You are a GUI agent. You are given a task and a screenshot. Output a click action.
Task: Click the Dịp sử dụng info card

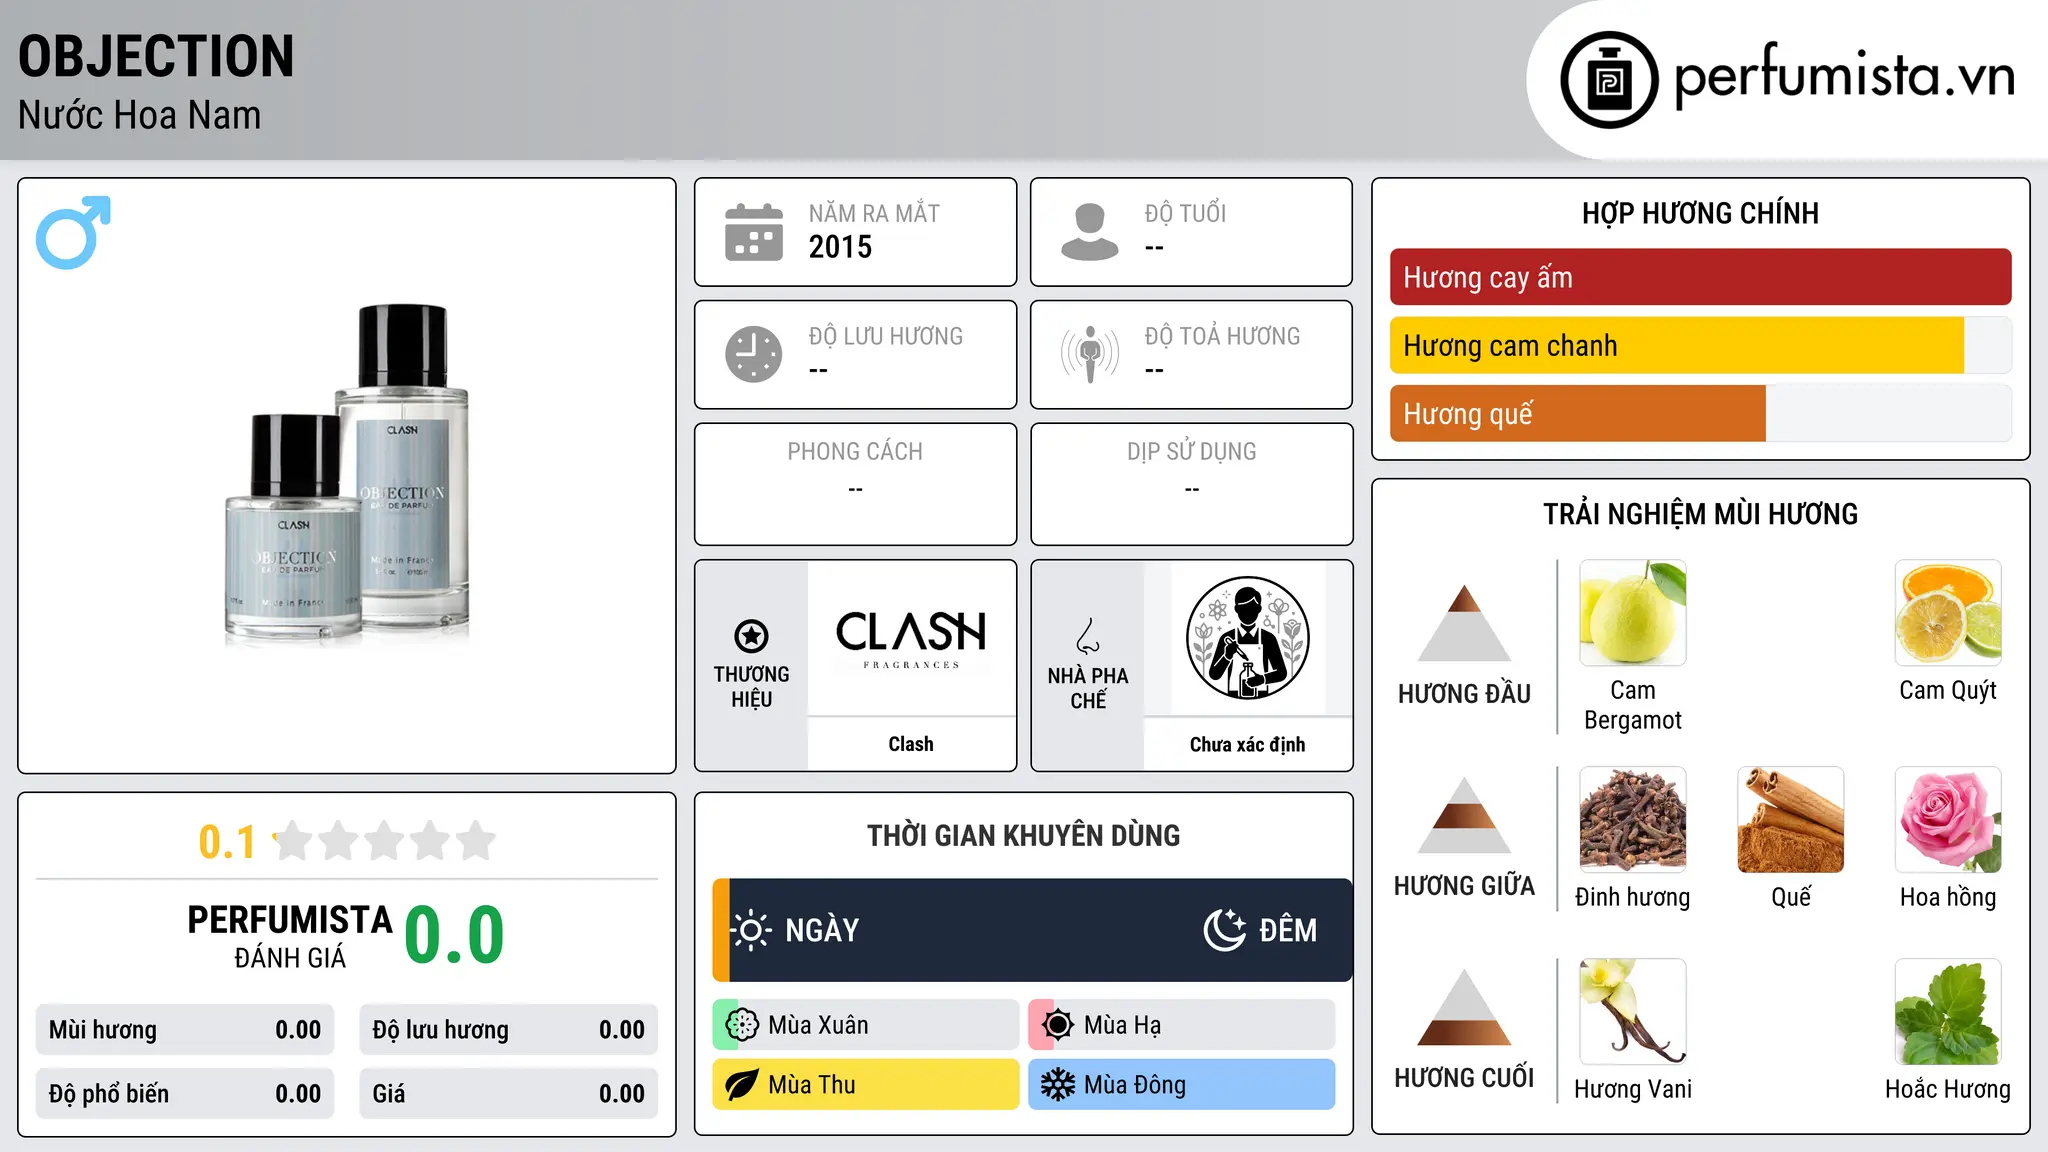pyautogui.click(x=1191, y=484)
